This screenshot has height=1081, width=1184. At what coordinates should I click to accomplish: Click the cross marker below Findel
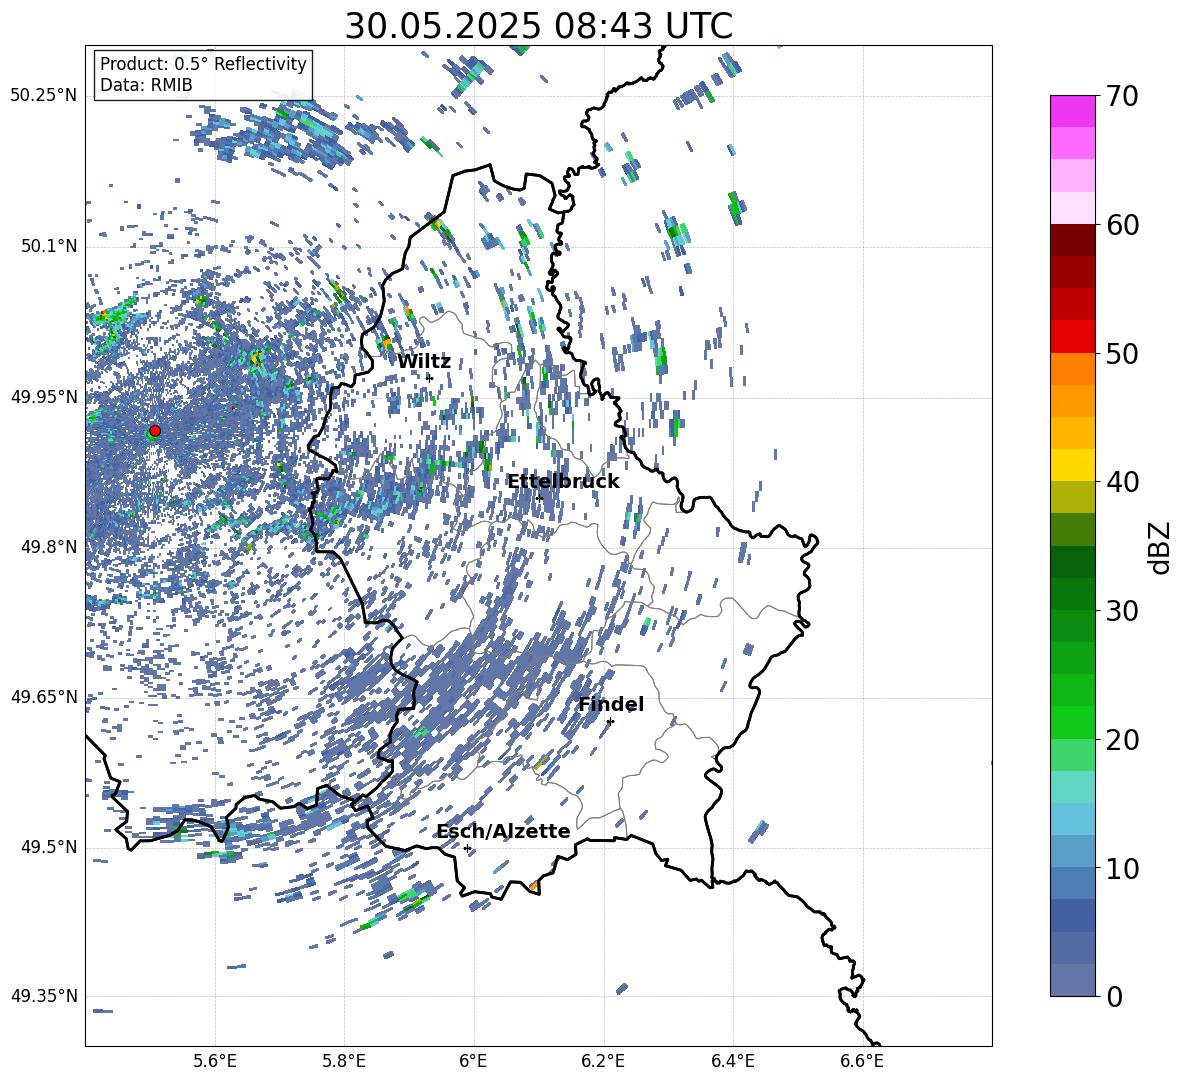[611, 721]
